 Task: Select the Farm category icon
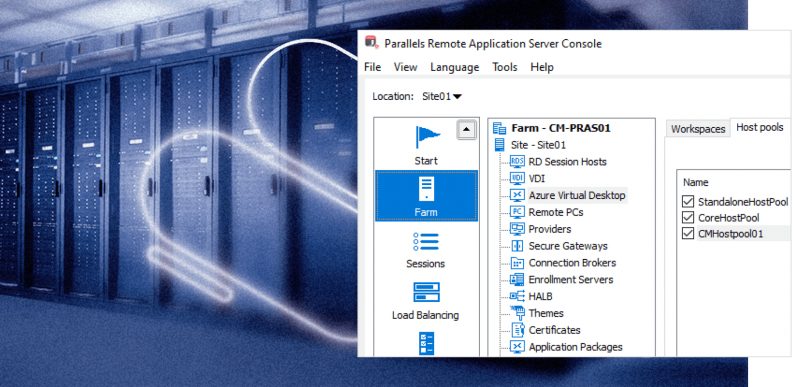[x=426, y=189]
